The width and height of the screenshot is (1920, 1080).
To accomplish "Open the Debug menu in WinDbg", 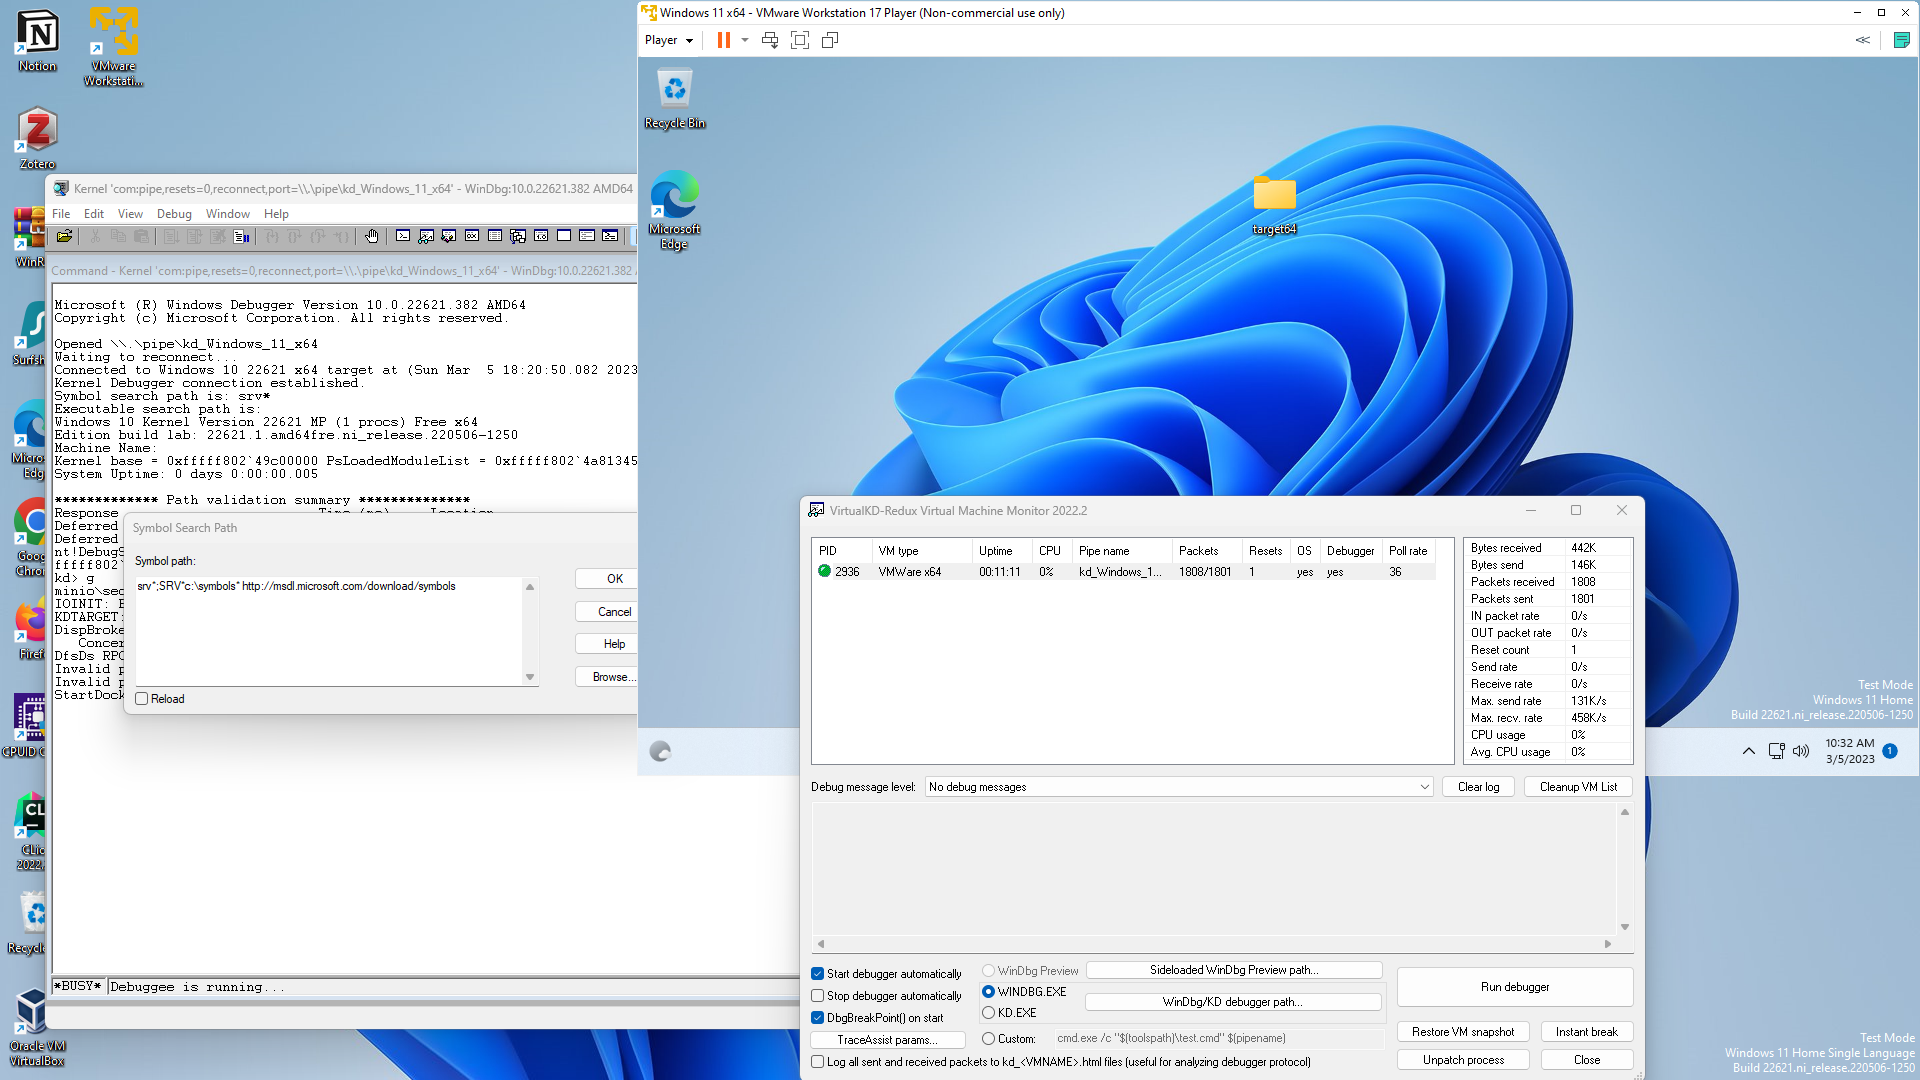I will (174, 214).
